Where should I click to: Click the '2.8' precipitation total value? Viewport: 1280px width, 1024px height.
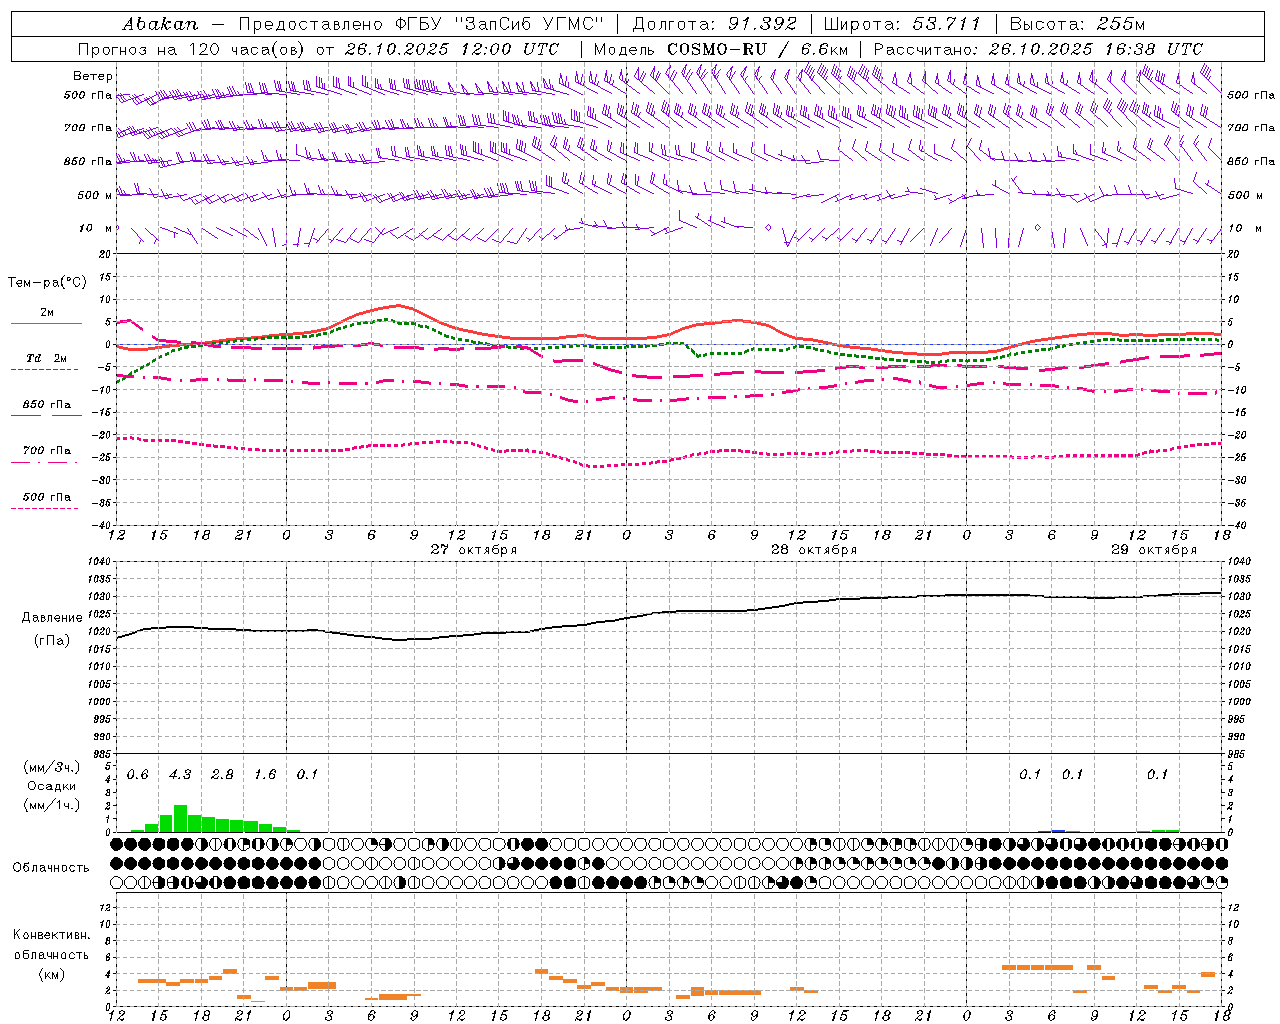222,775
